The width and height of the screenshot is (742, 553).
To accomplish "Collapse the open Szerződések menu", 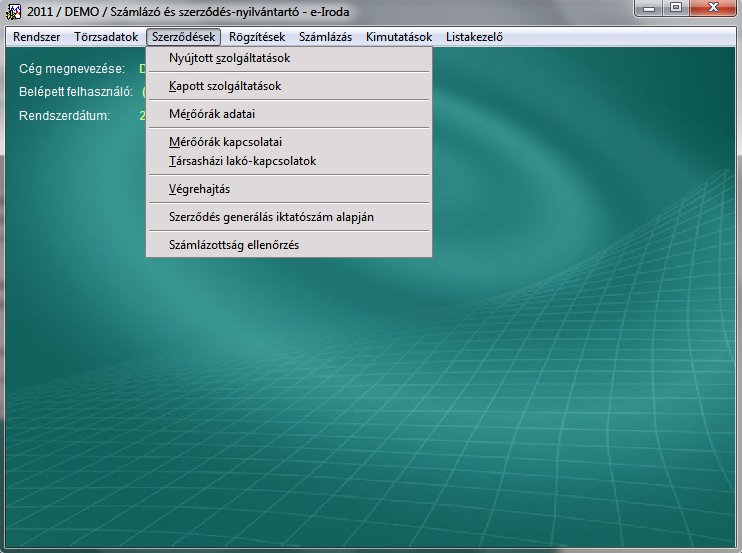I will pyautogui.click(x=184, y=37).
